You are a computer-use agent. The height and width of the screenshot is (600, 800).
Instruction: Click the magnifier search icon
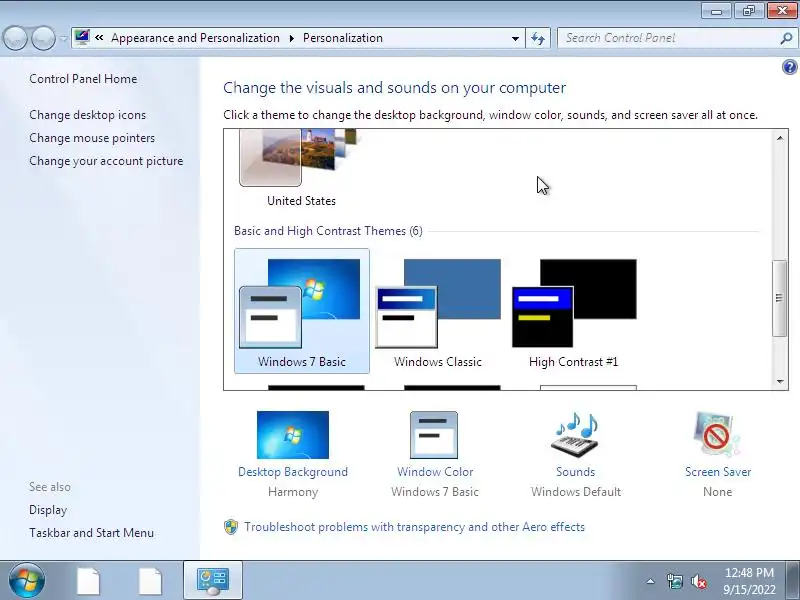click(x=786, y=38)
